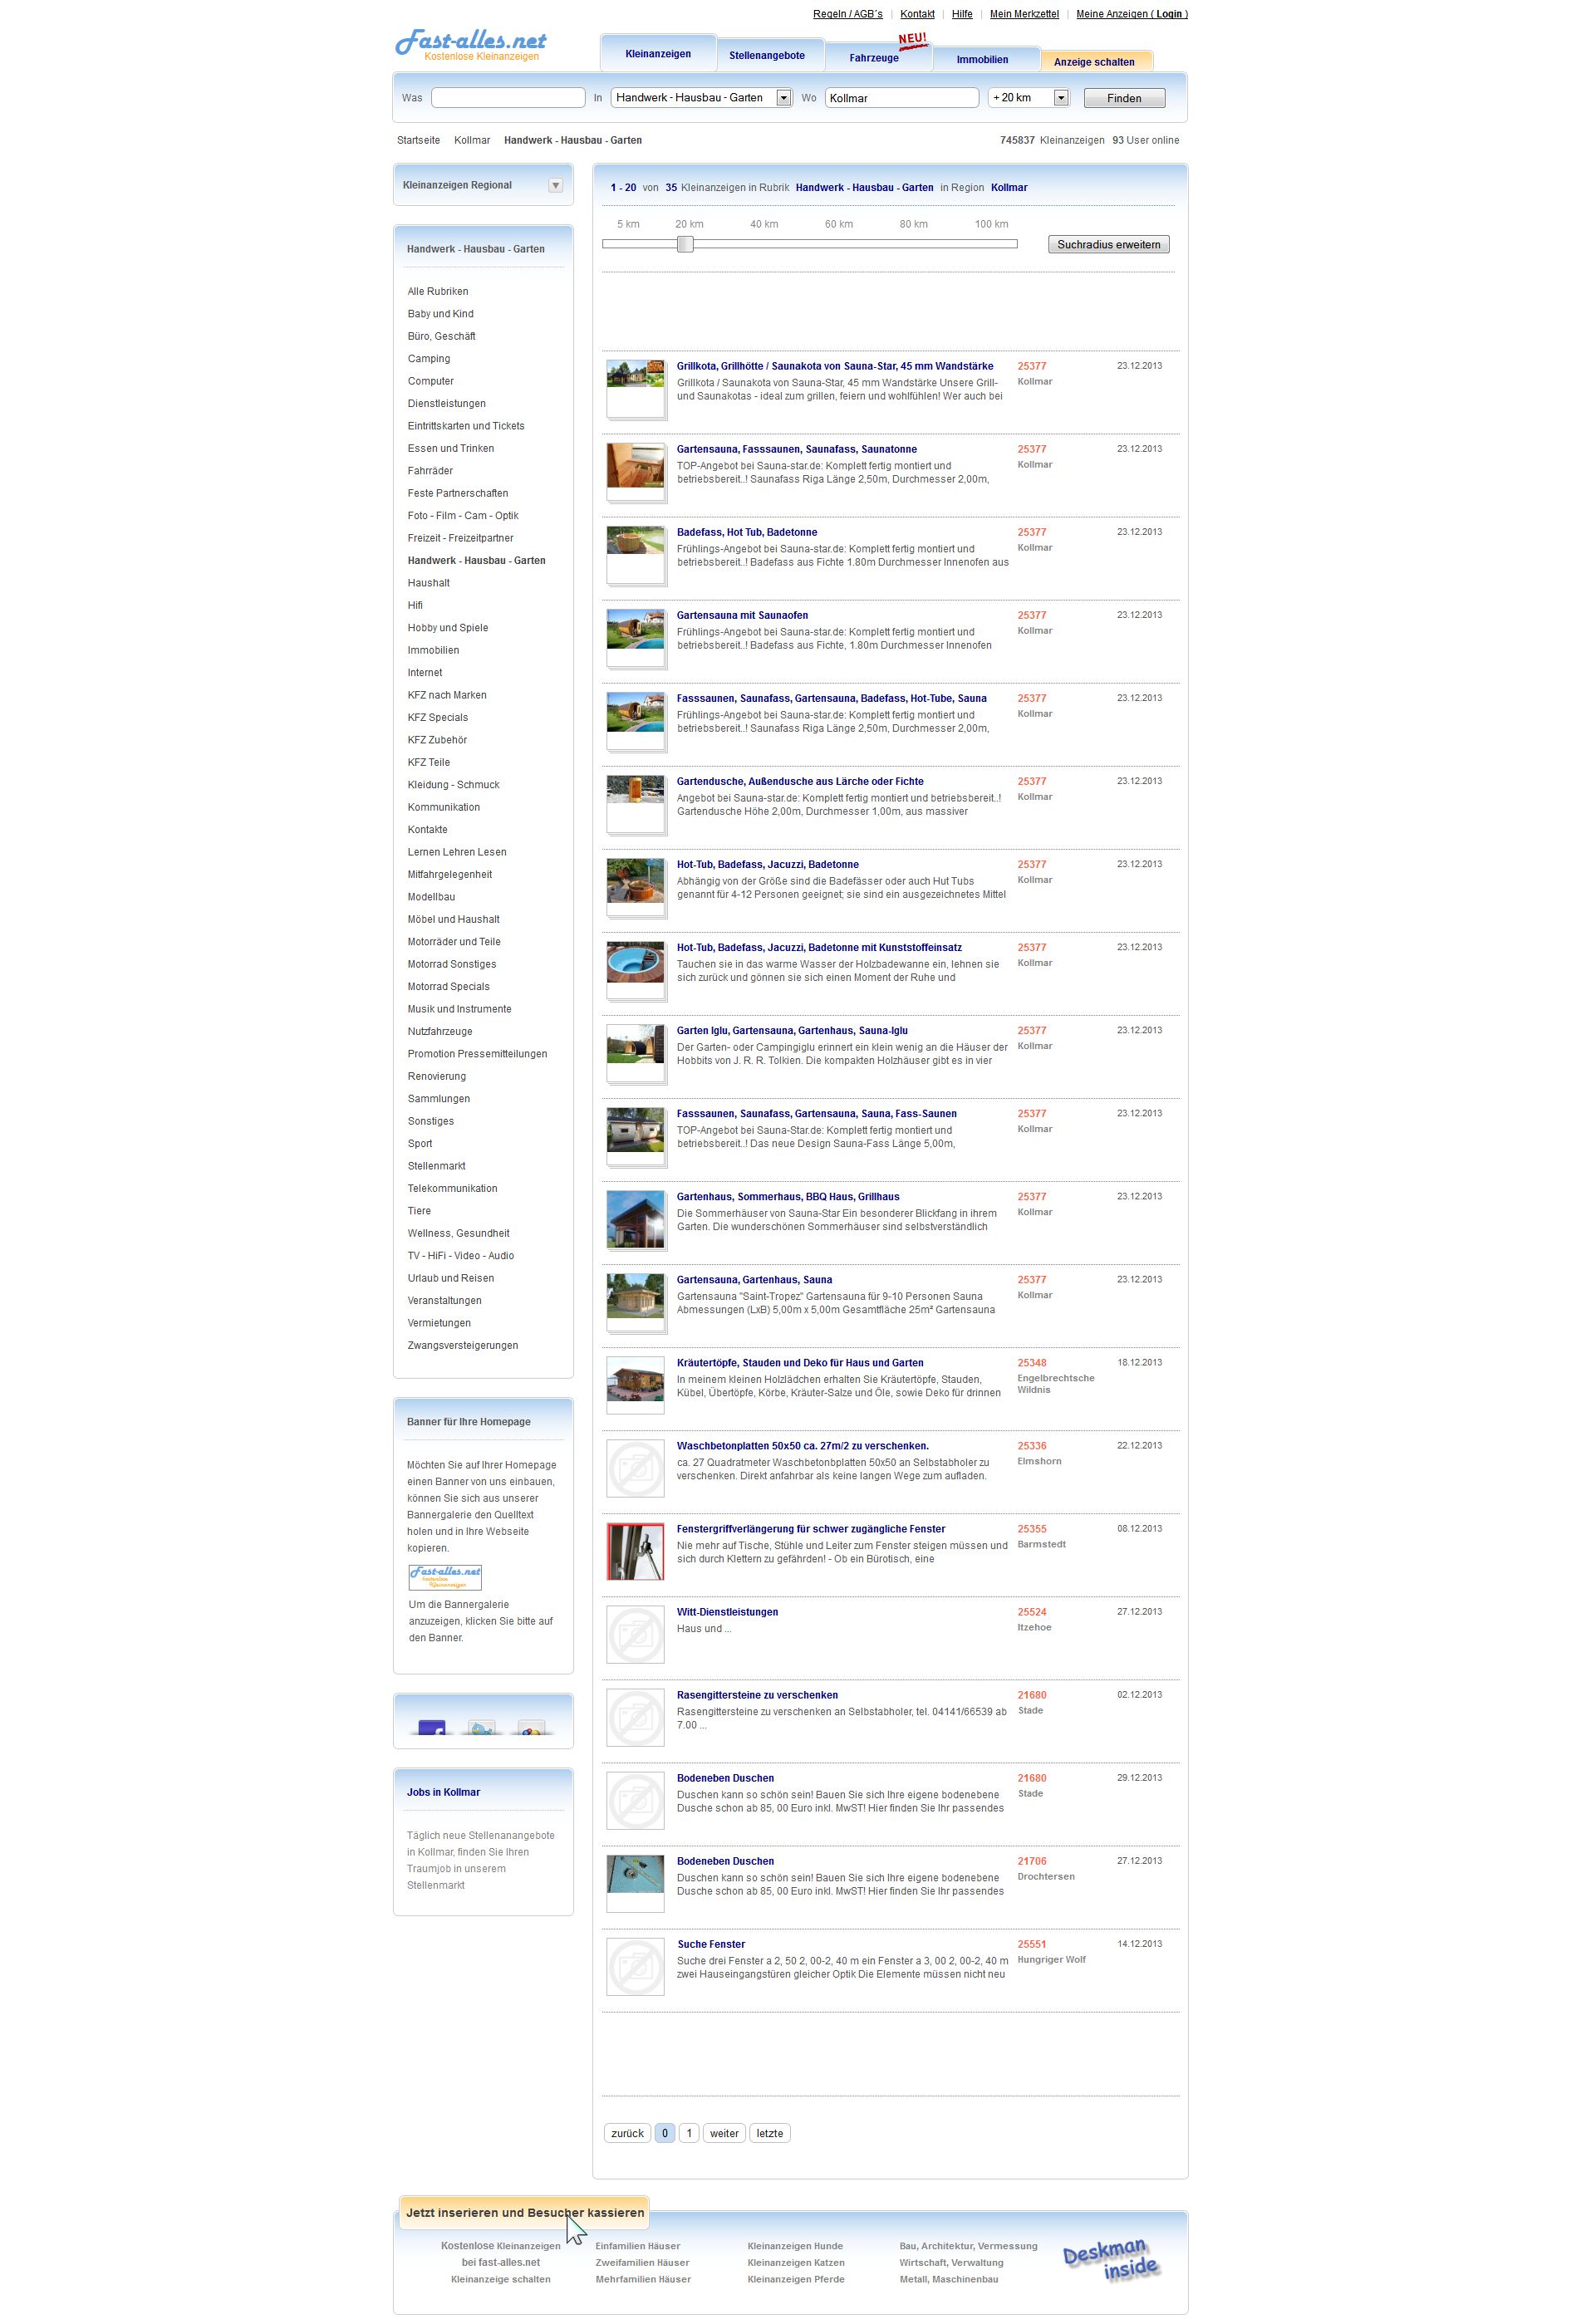This screenshot has height=2324, width=1581.
Task: Open the Regeln / AGB's link
Action: coord(847,14)
